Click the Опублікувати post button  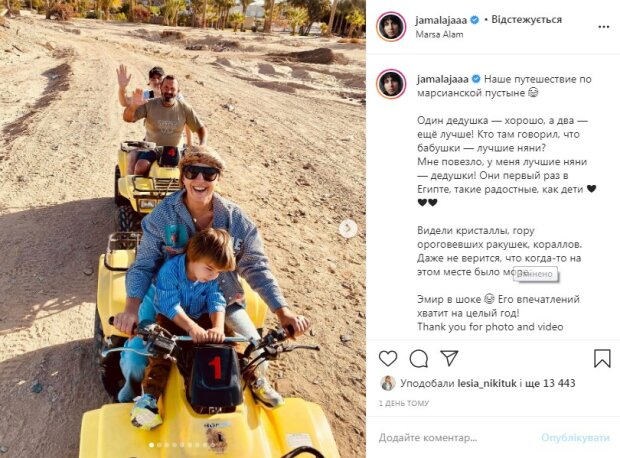[x=575, y=438]
